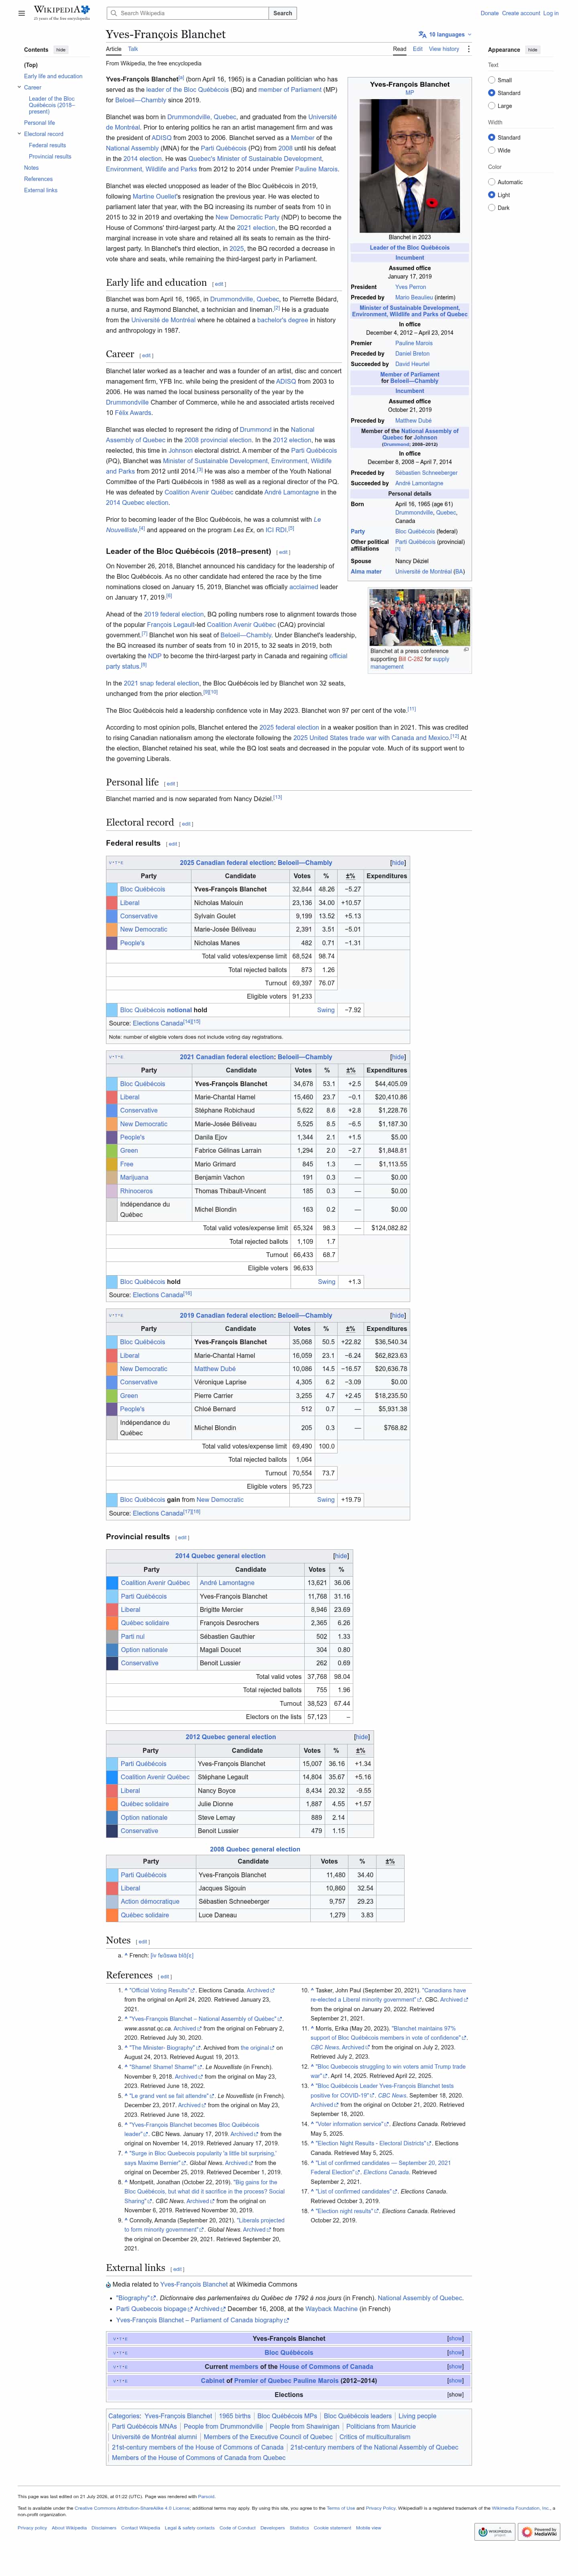Click the Elections Canada source under 2021 table

(x=158, y=1295)
